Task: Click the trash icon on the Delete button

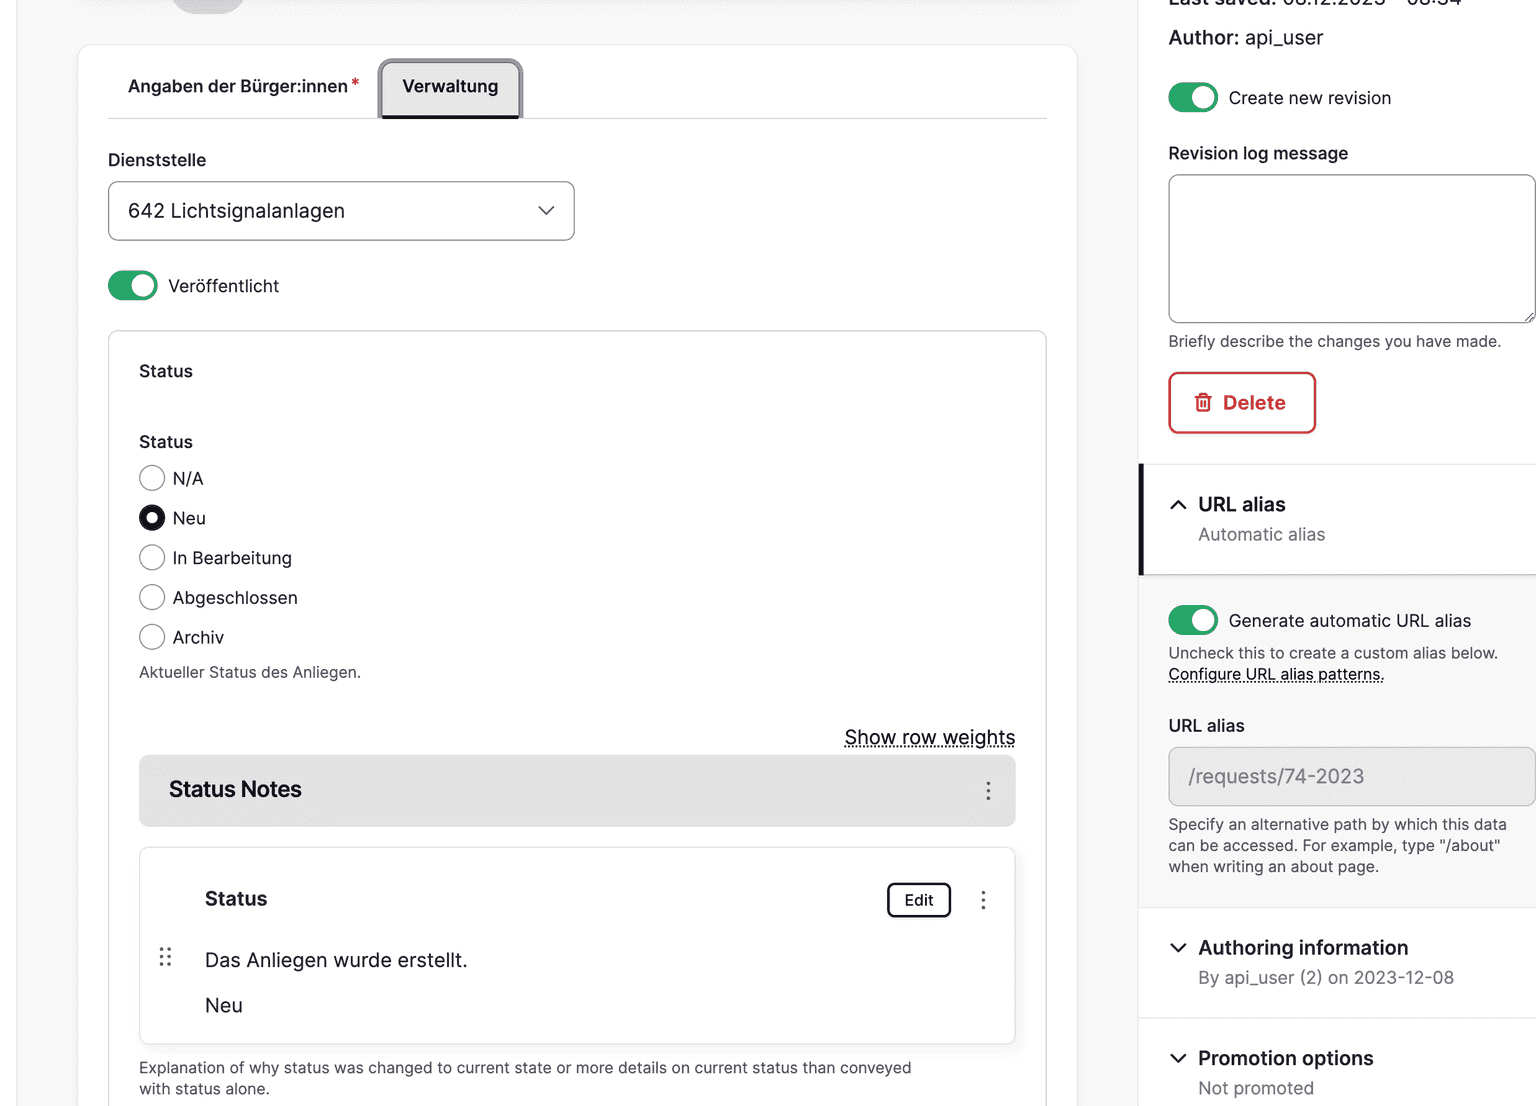Action: click(x=1203, y=403)
